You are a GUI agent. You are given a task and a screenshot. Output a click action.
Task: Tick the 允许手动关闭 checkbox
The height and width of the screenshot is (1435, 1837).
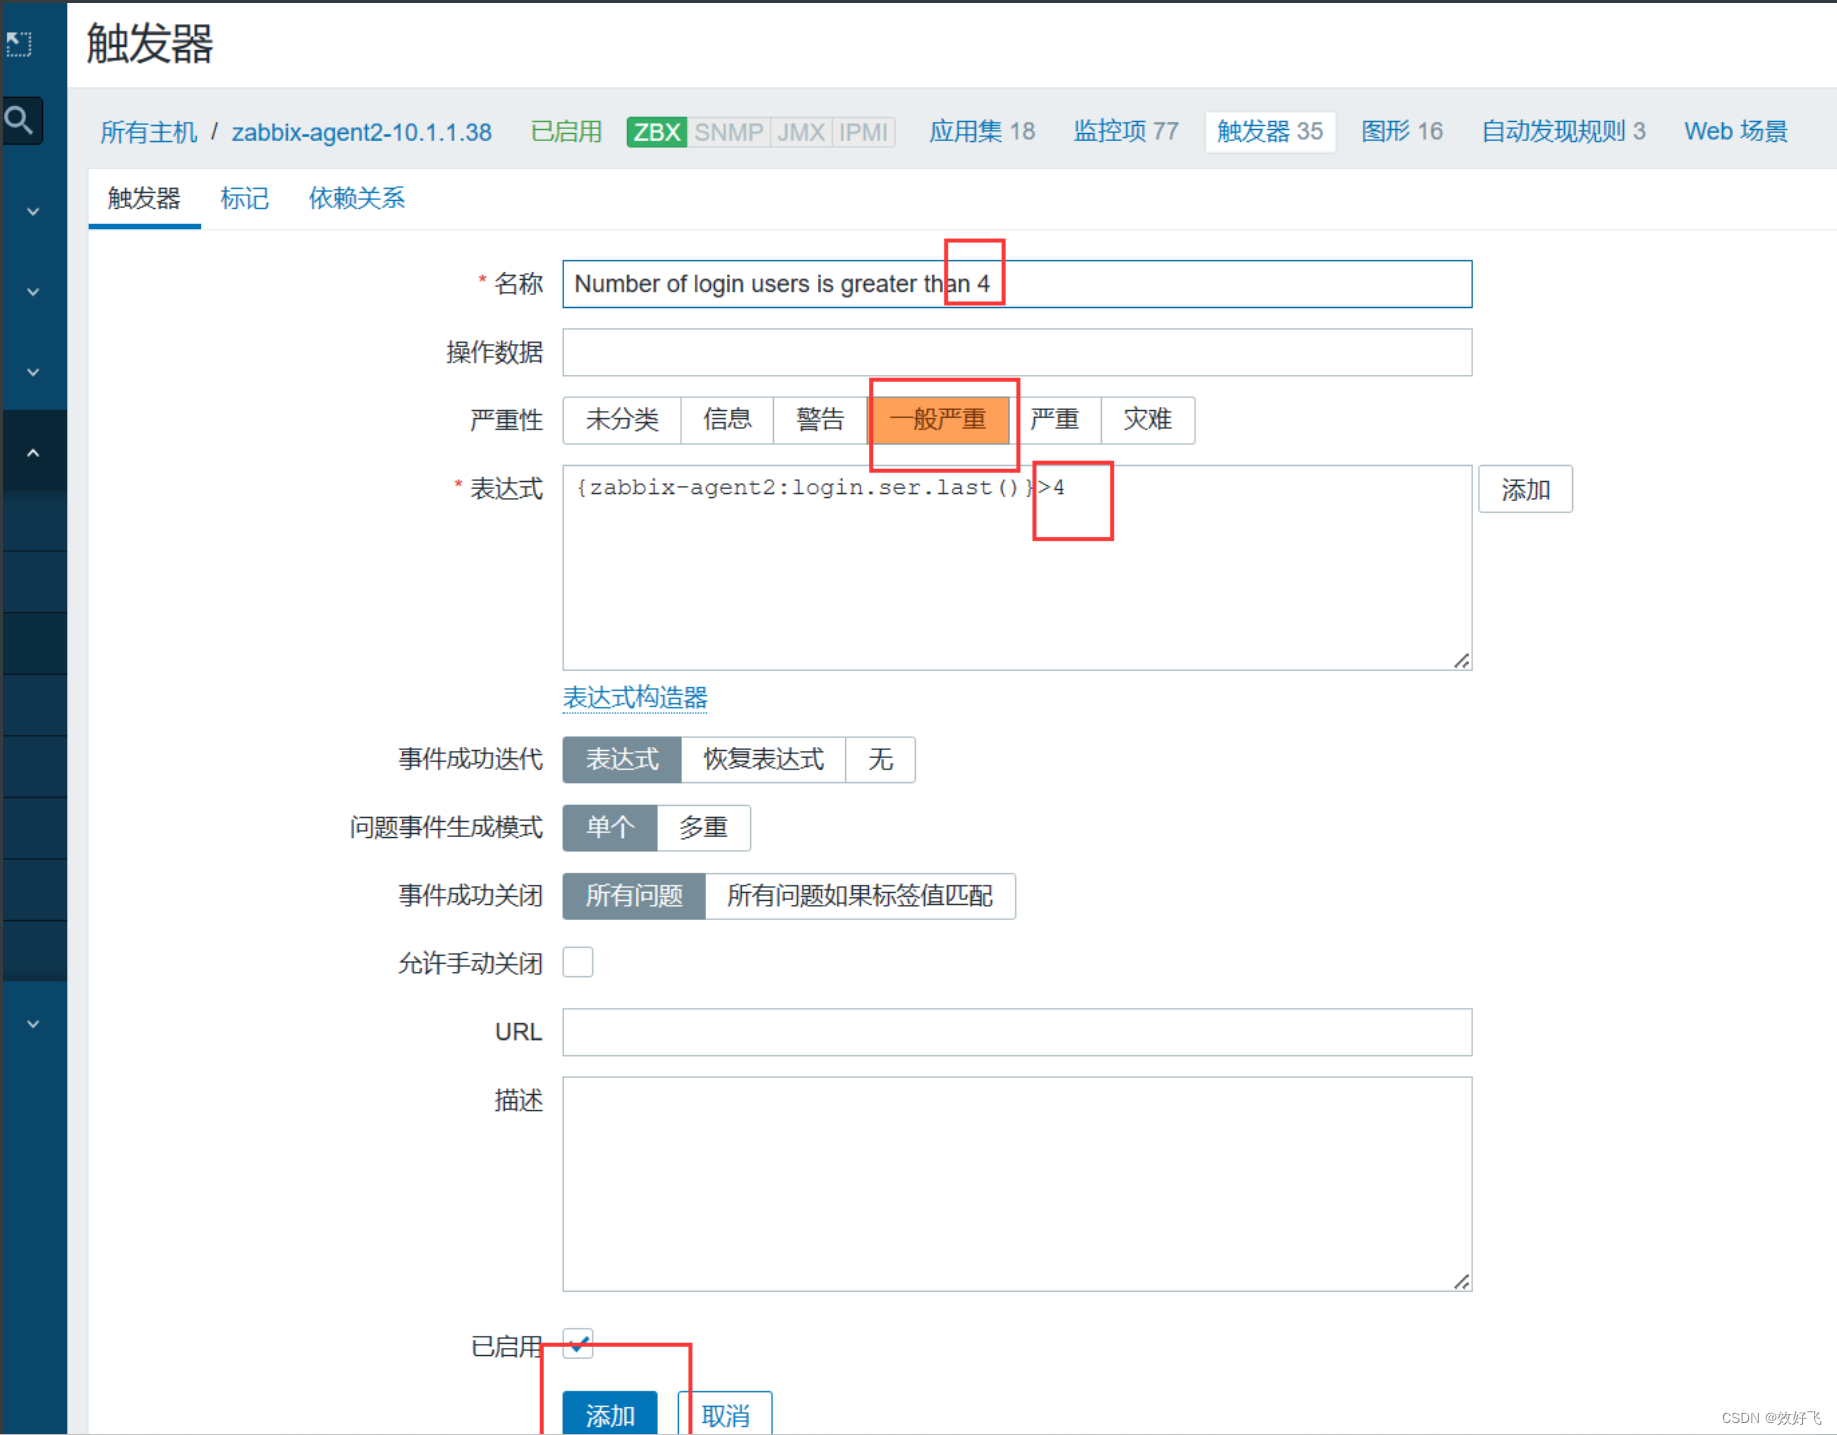tap(578, 962)
